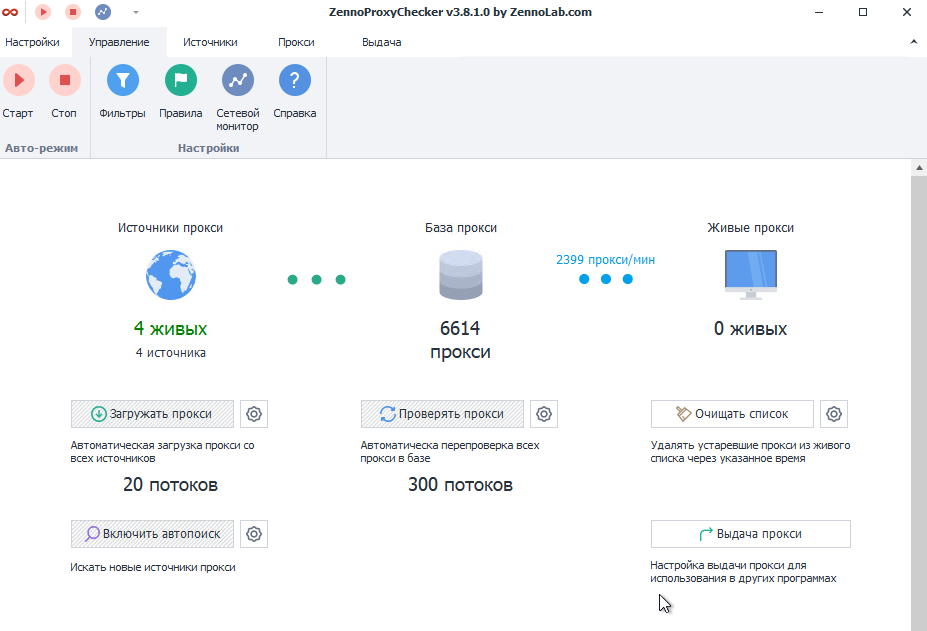The height and width of the screenshot is (631, 927).
Task: Switch to the Управление ribbon tab
Action: [x=119, y=42]
